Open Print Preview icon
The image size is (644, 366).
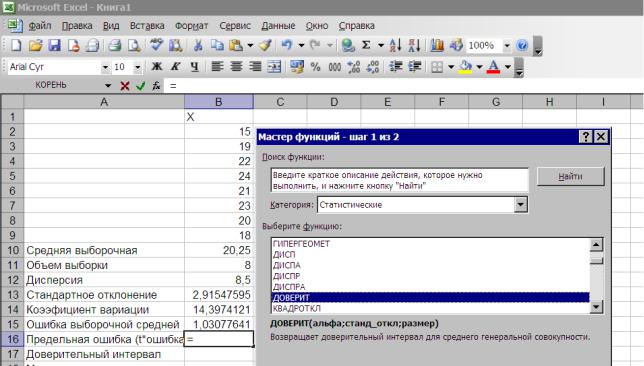pos(134,45)
